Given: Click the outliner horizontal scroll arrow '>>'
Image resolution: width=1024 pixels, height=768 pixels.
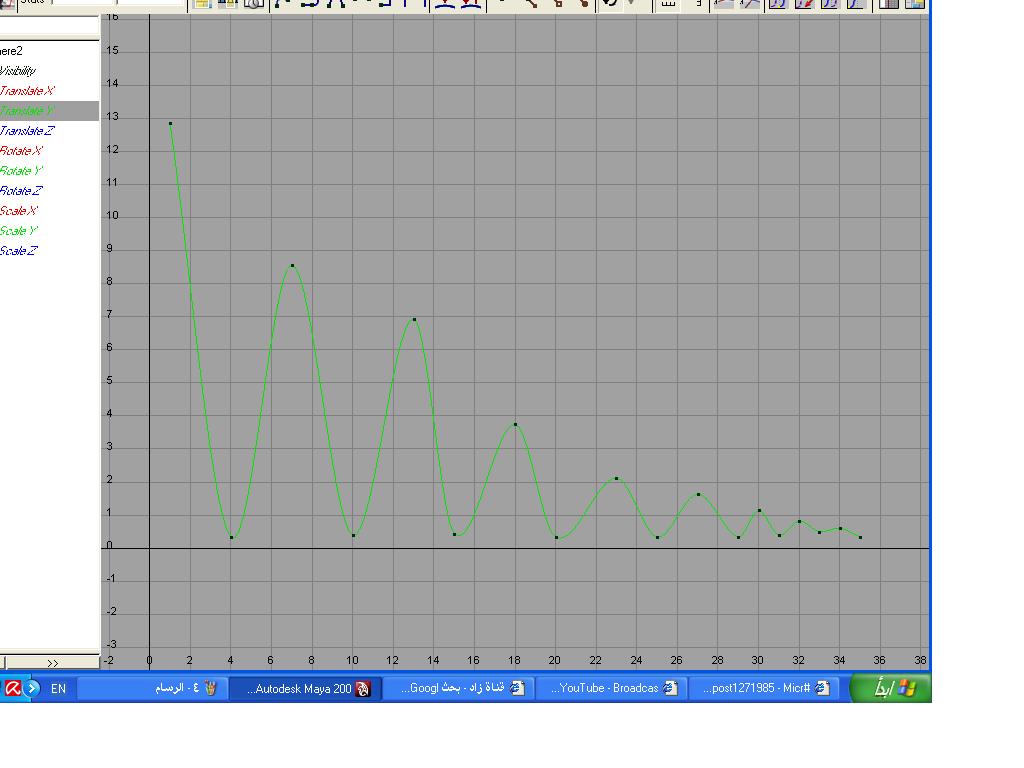Looking at the screenshot, I should tap(52, 663).
